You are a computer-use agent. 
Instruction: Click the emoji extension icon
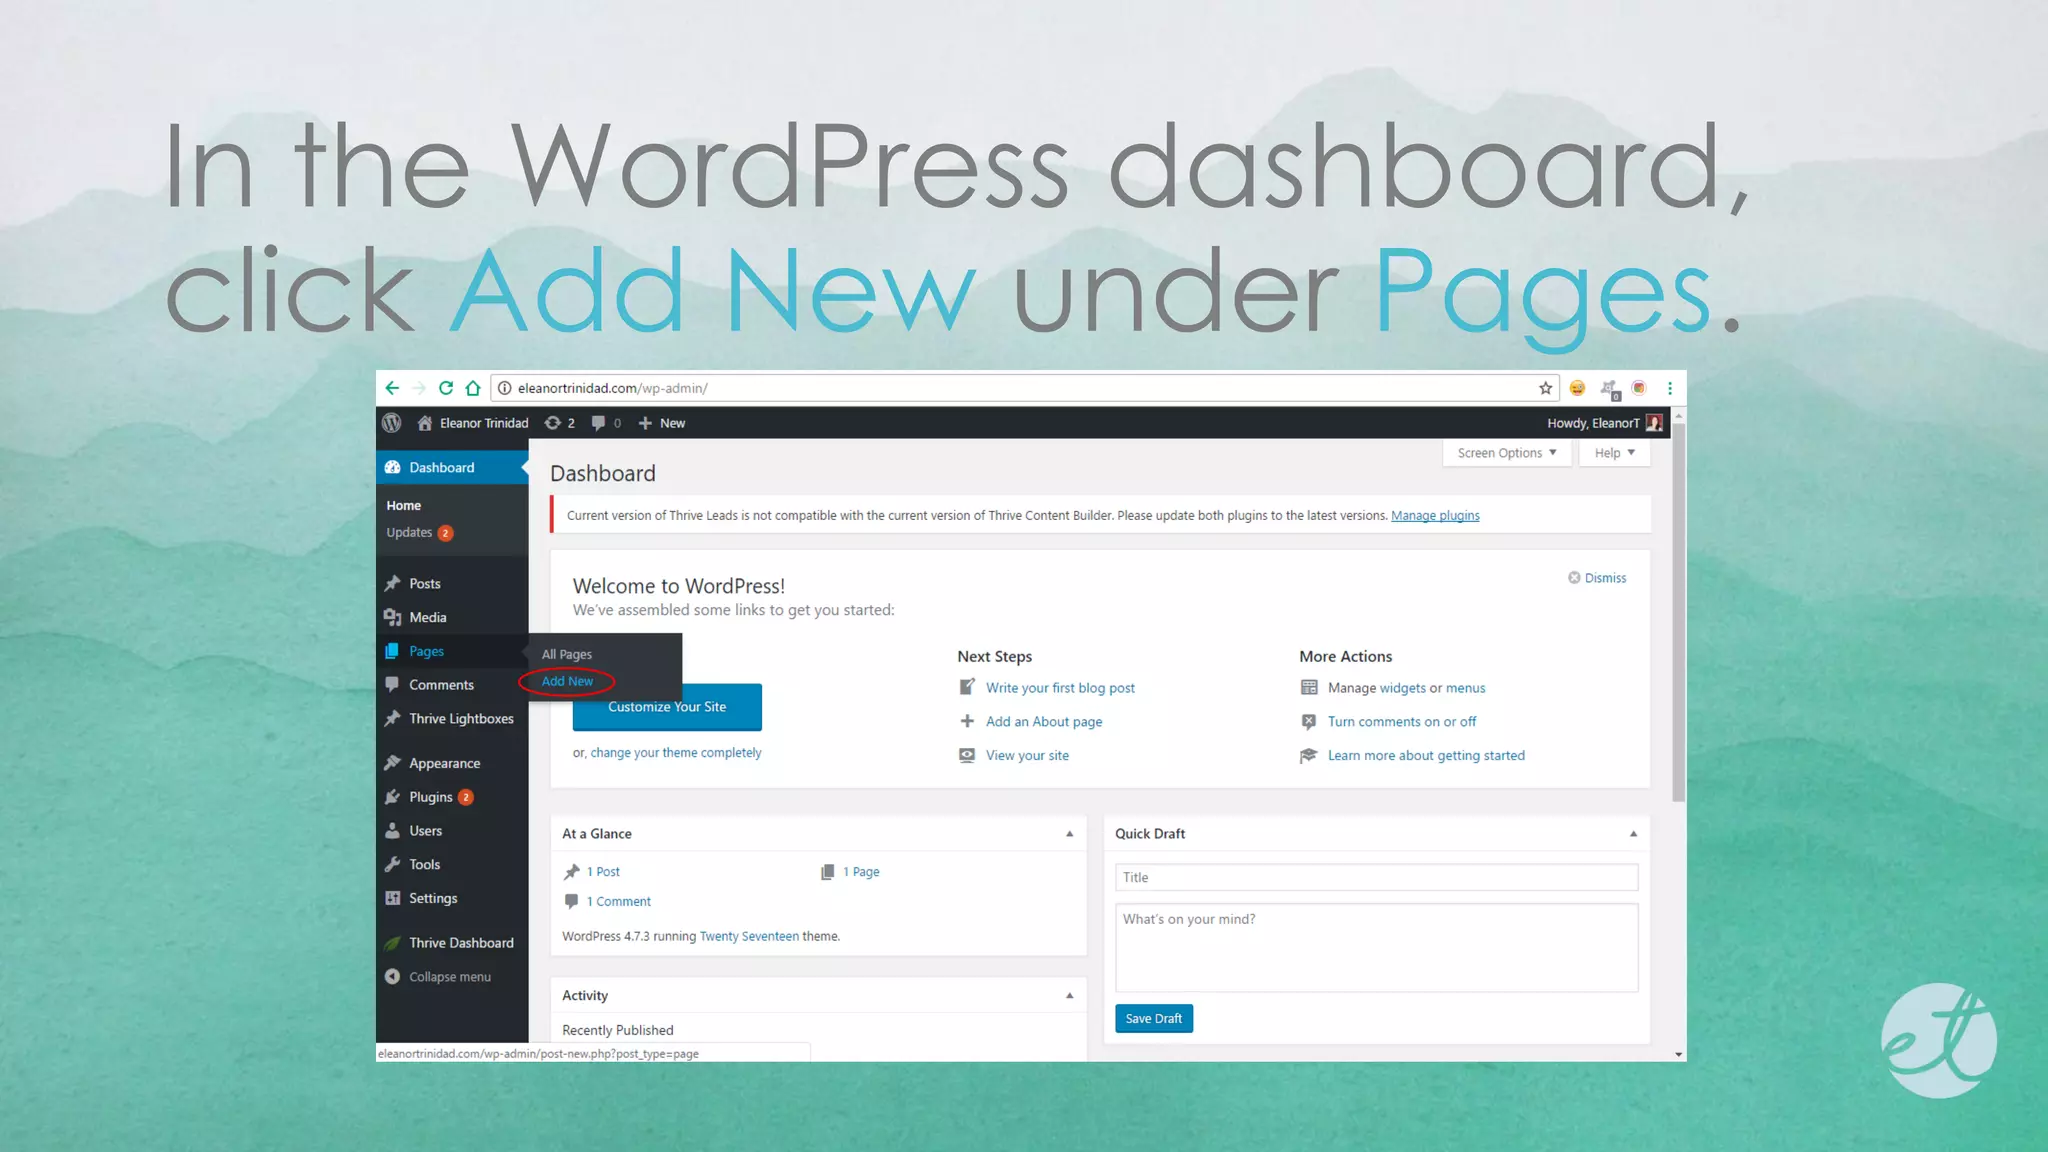click(x=1577, y=388)
